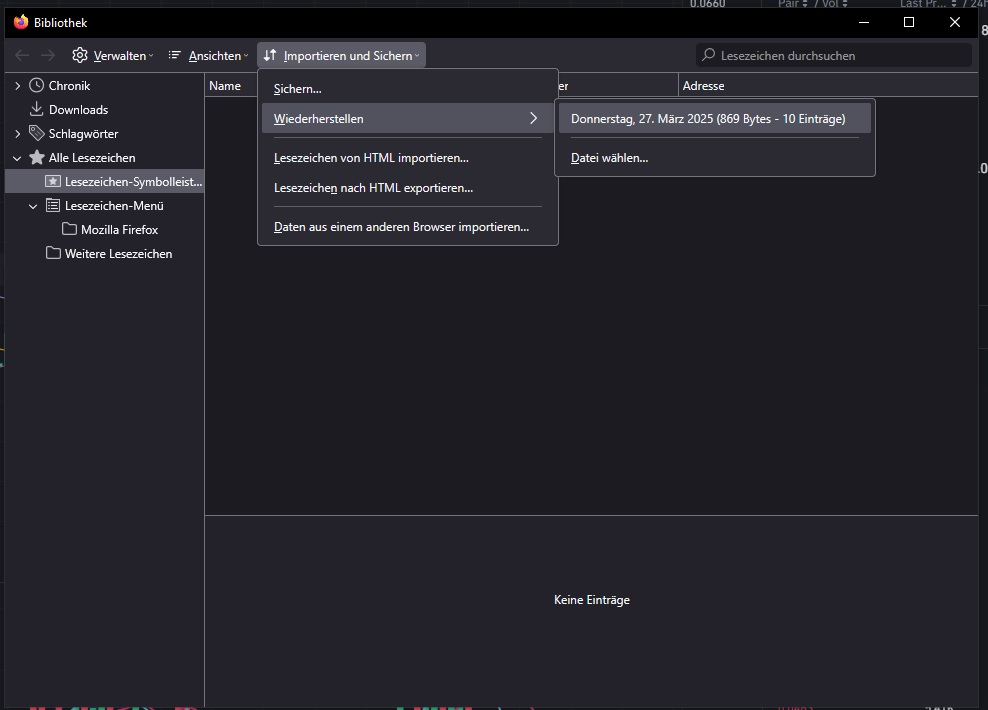Select Alle Lesezeichen in the sidebar

pos(92,157)
